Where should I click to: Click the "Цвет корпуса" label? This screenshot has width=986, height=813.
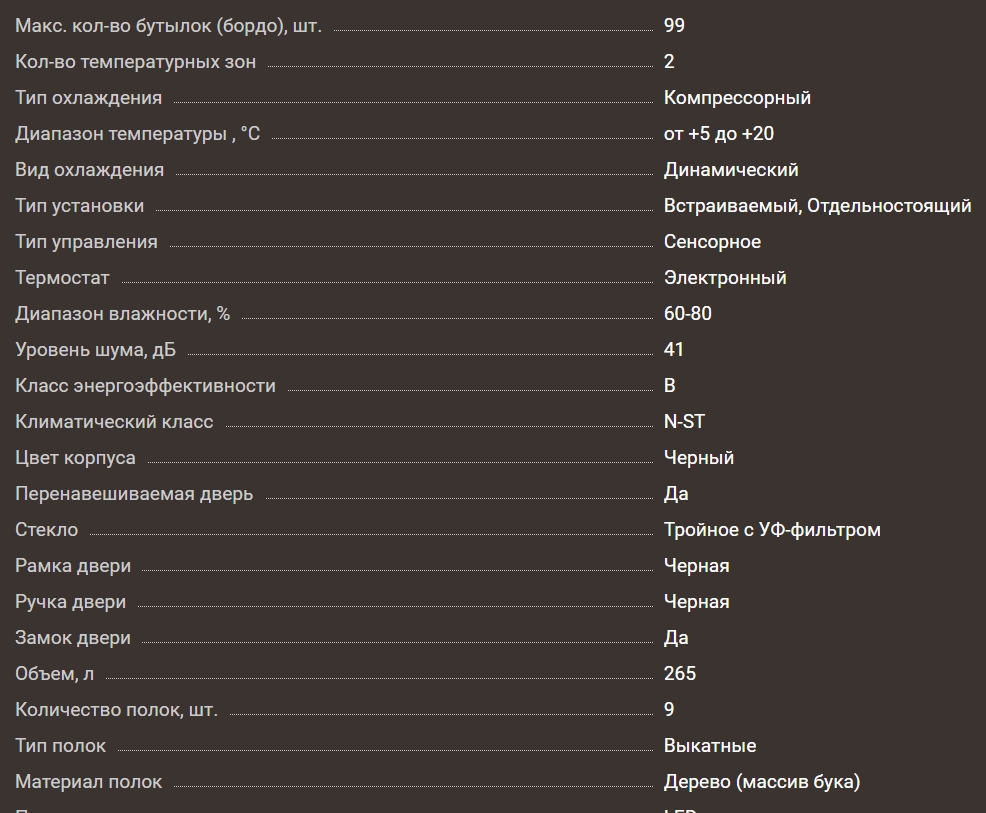[75, 458]
